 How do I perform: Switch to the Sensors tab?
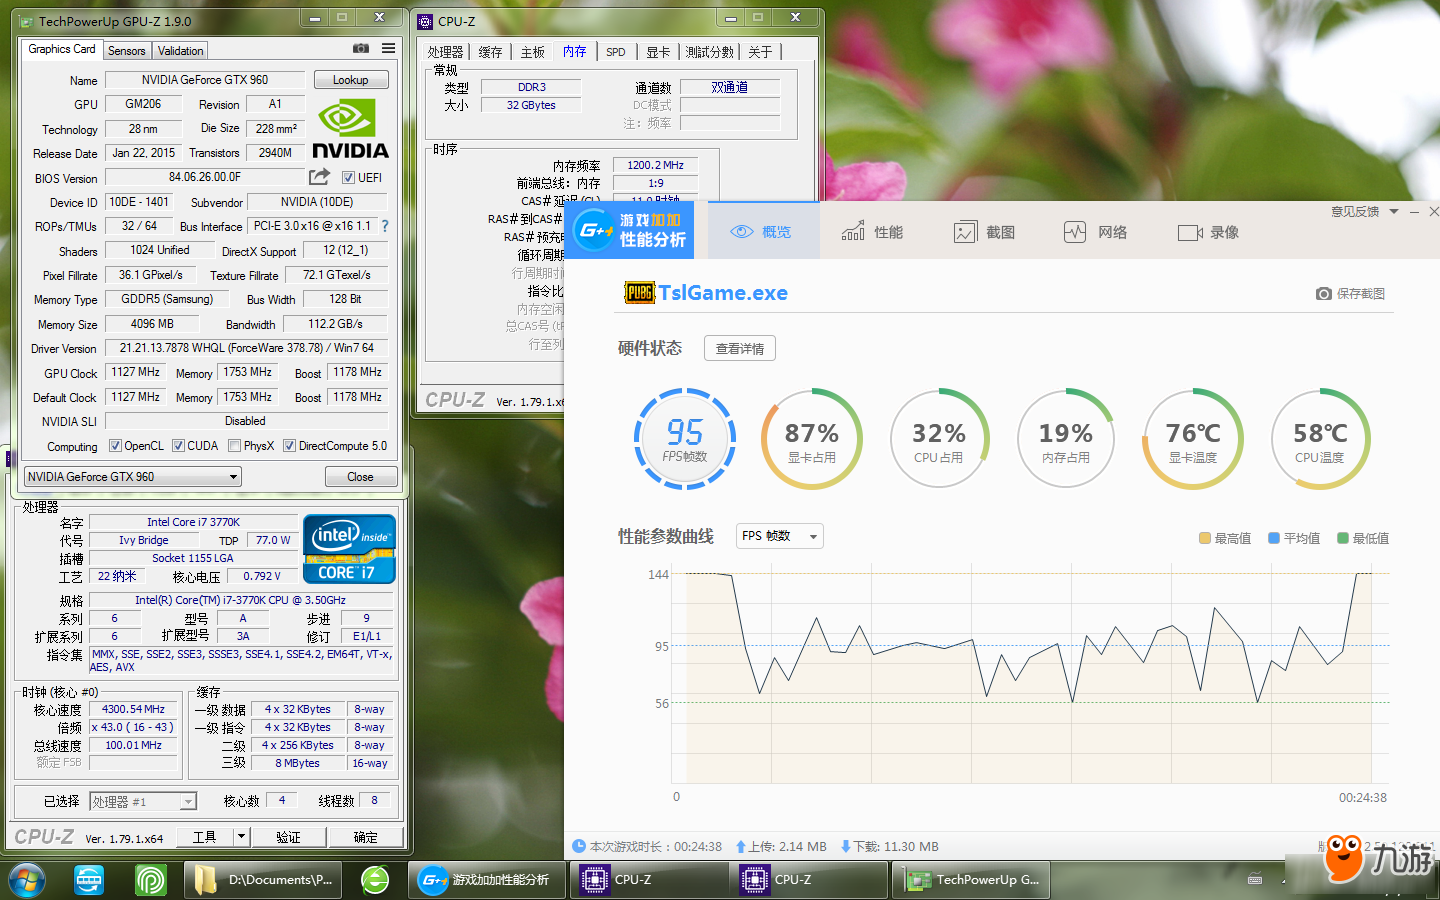(127, 50)
